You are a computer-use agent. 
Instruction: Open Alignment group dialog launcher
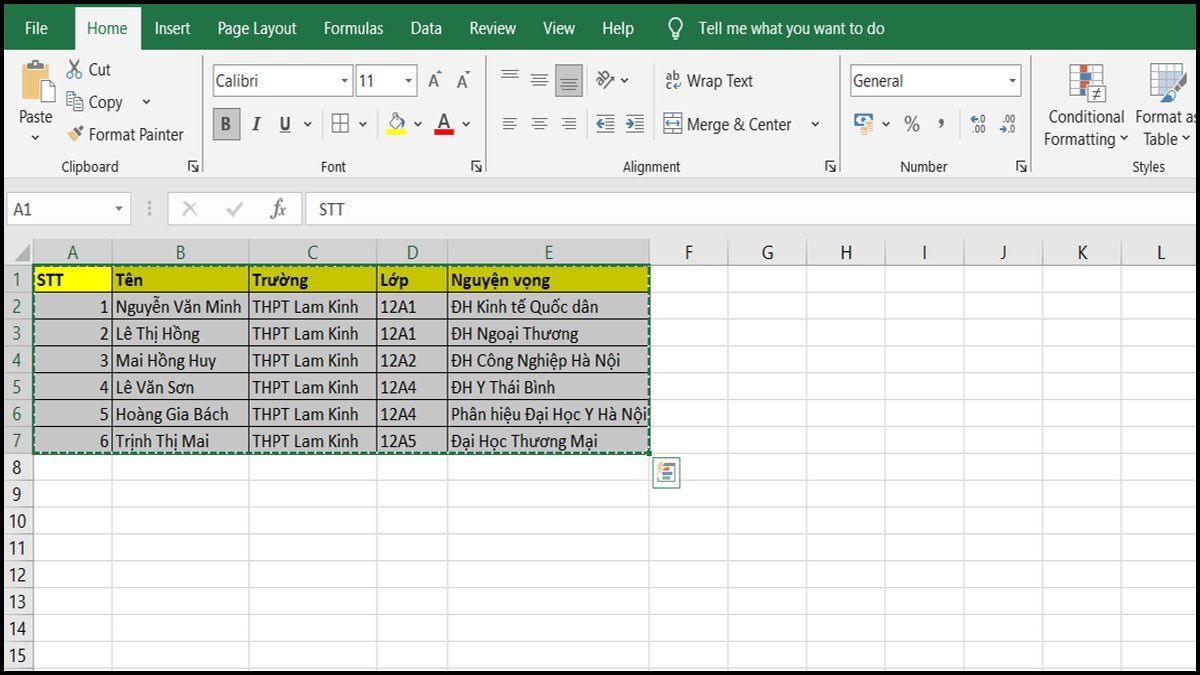click(x=831, y=166)
